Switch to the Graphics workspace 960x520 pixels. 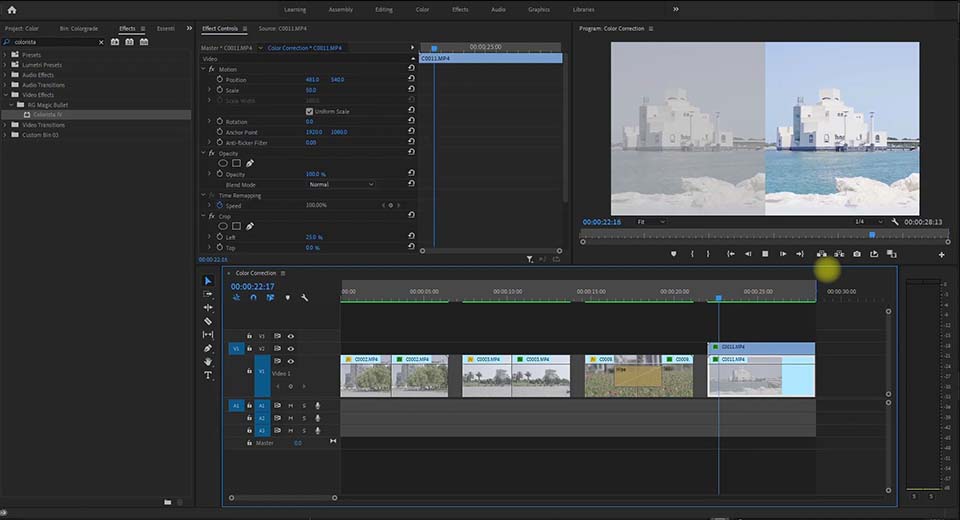(x=539, y=10)
